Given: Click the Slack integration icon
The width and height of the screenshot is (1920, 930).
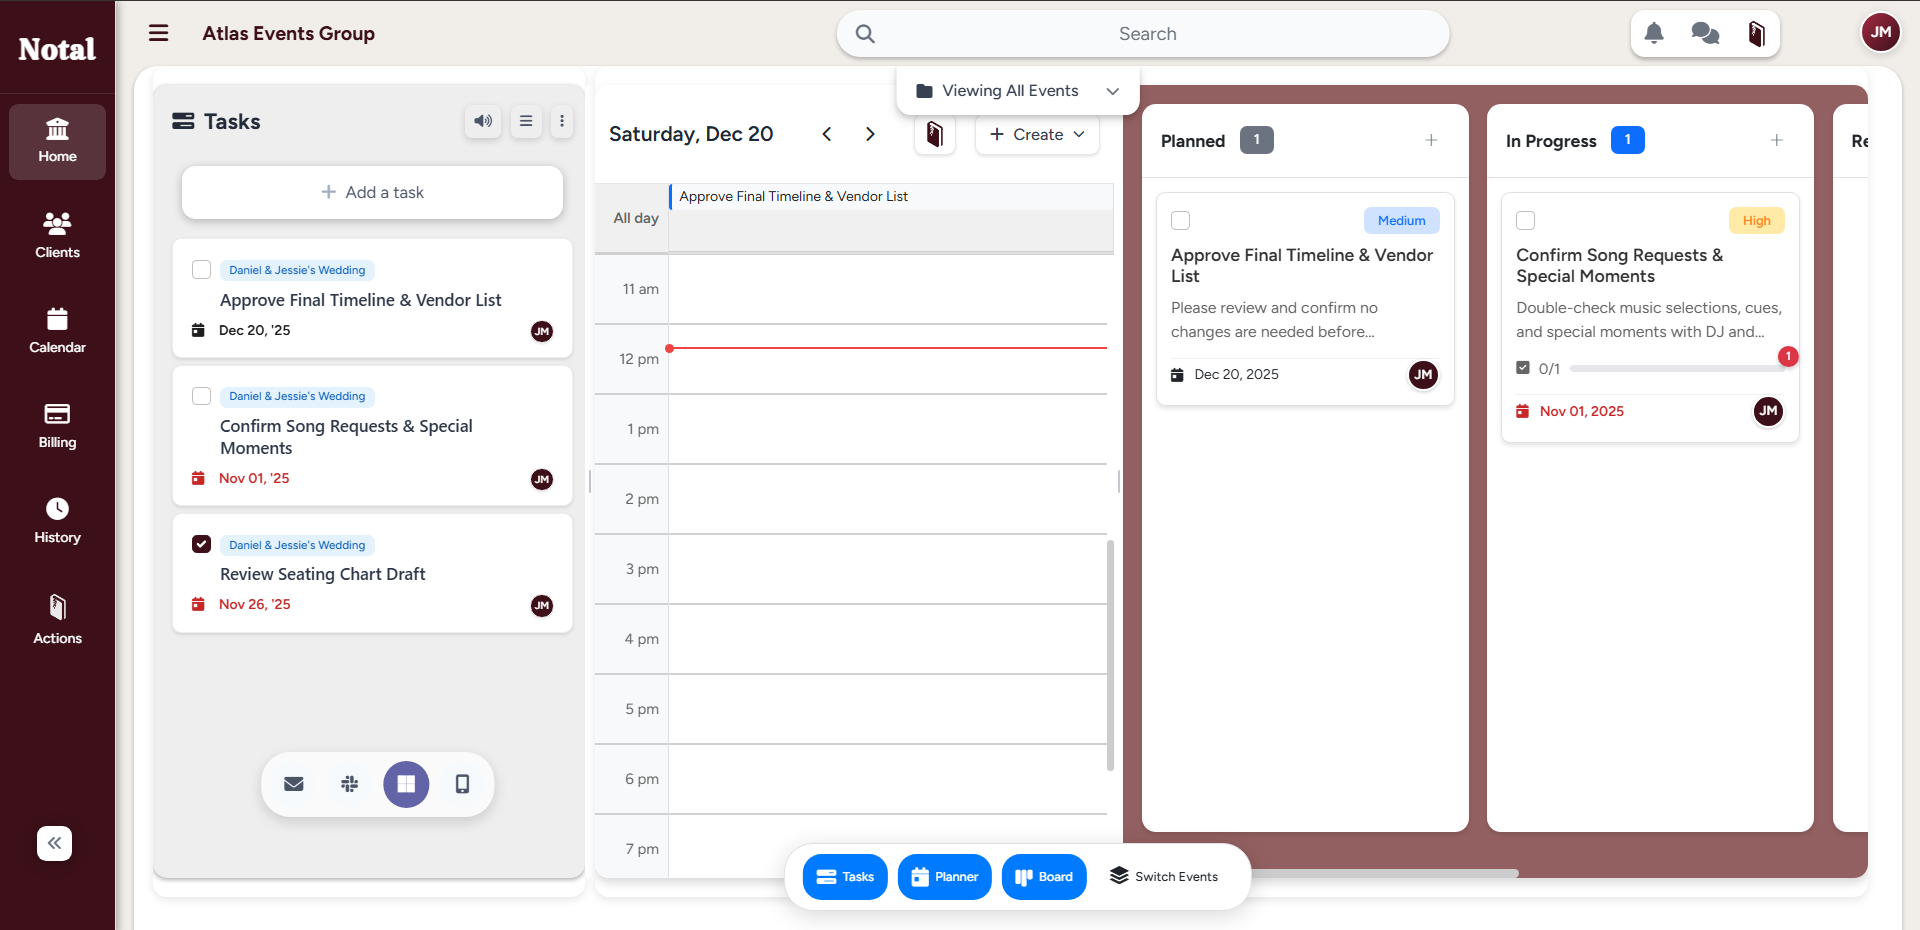Looking at the screenshot, I should [349, 784].
